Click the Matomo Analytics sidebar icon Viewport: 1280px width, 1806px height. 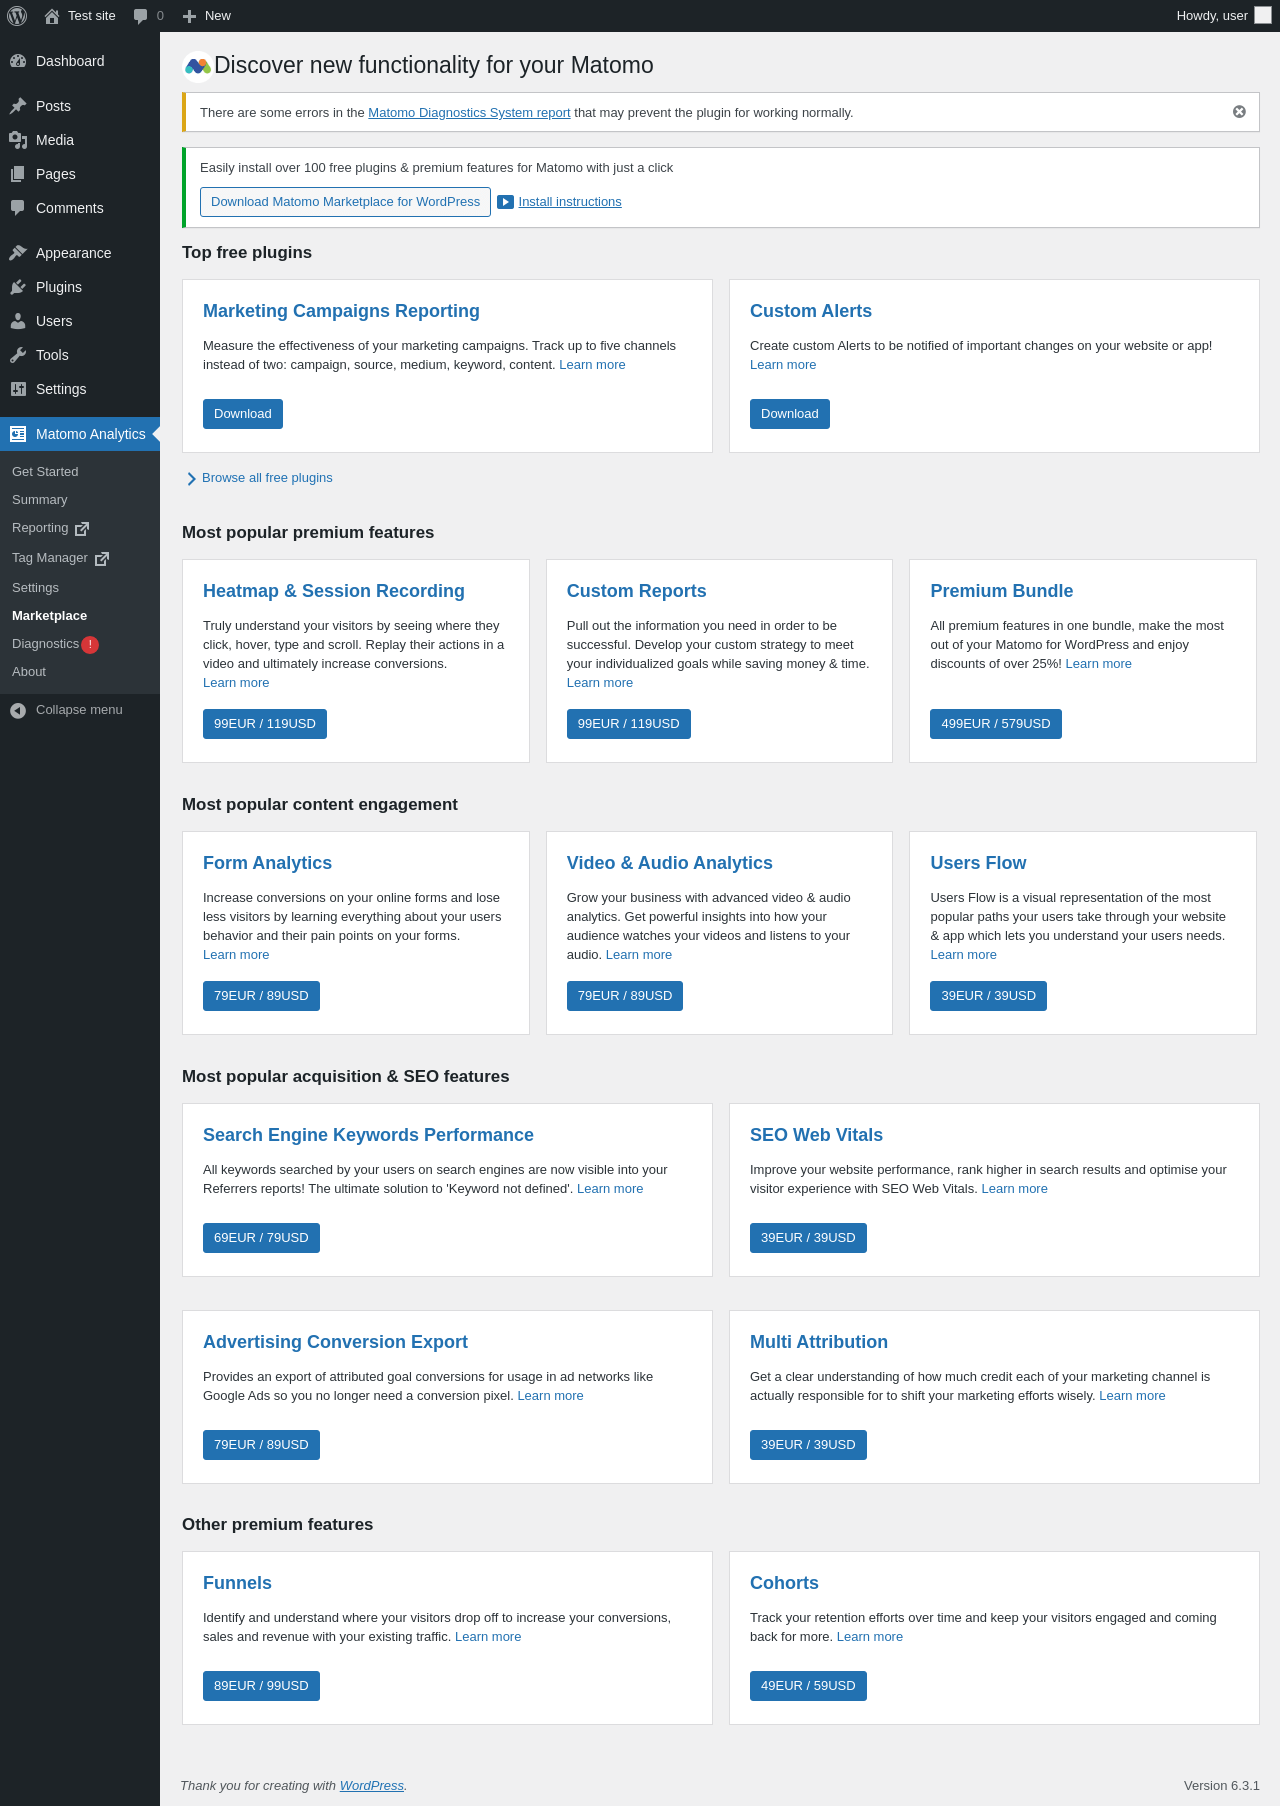click(x=18, y=434)
